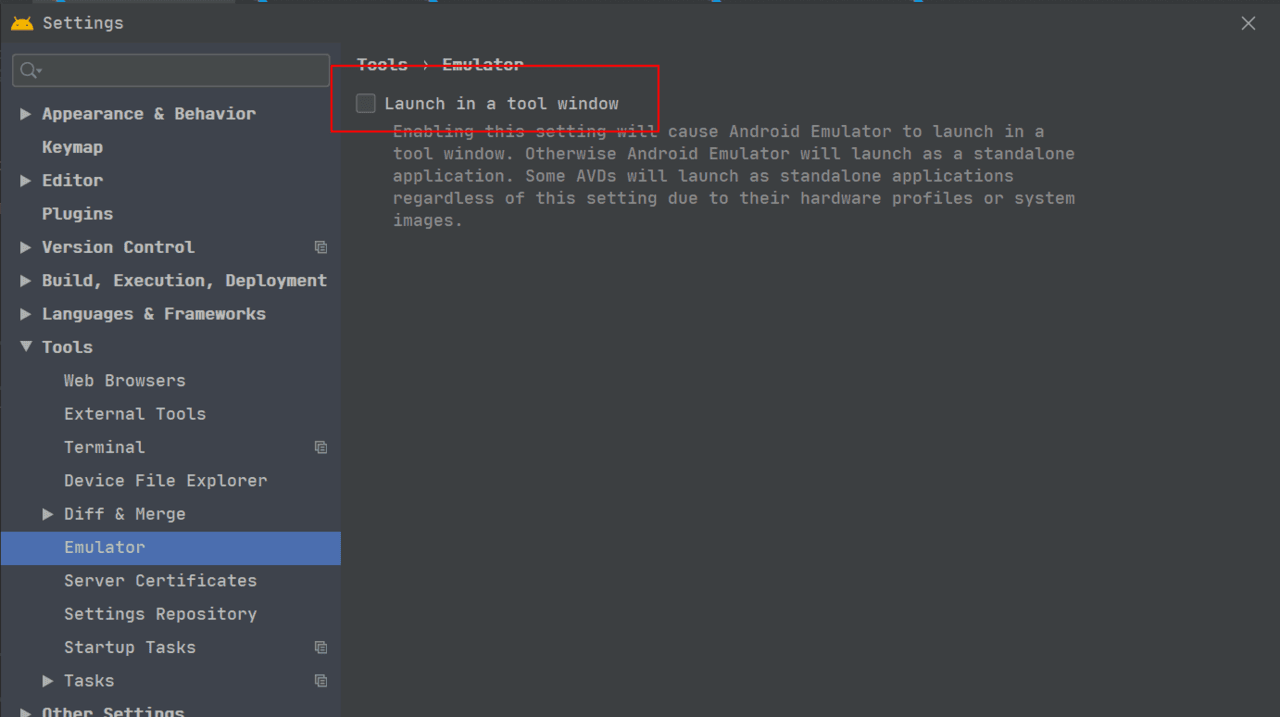Expand the Version Control section arrow
This screenshot has width=1280, height=717.
(25, 247)
